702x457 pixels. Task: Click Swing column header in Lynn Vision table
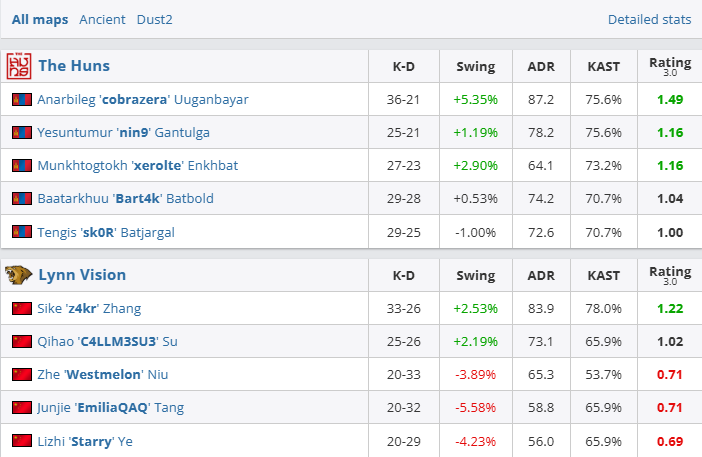[x=475, y=275]
